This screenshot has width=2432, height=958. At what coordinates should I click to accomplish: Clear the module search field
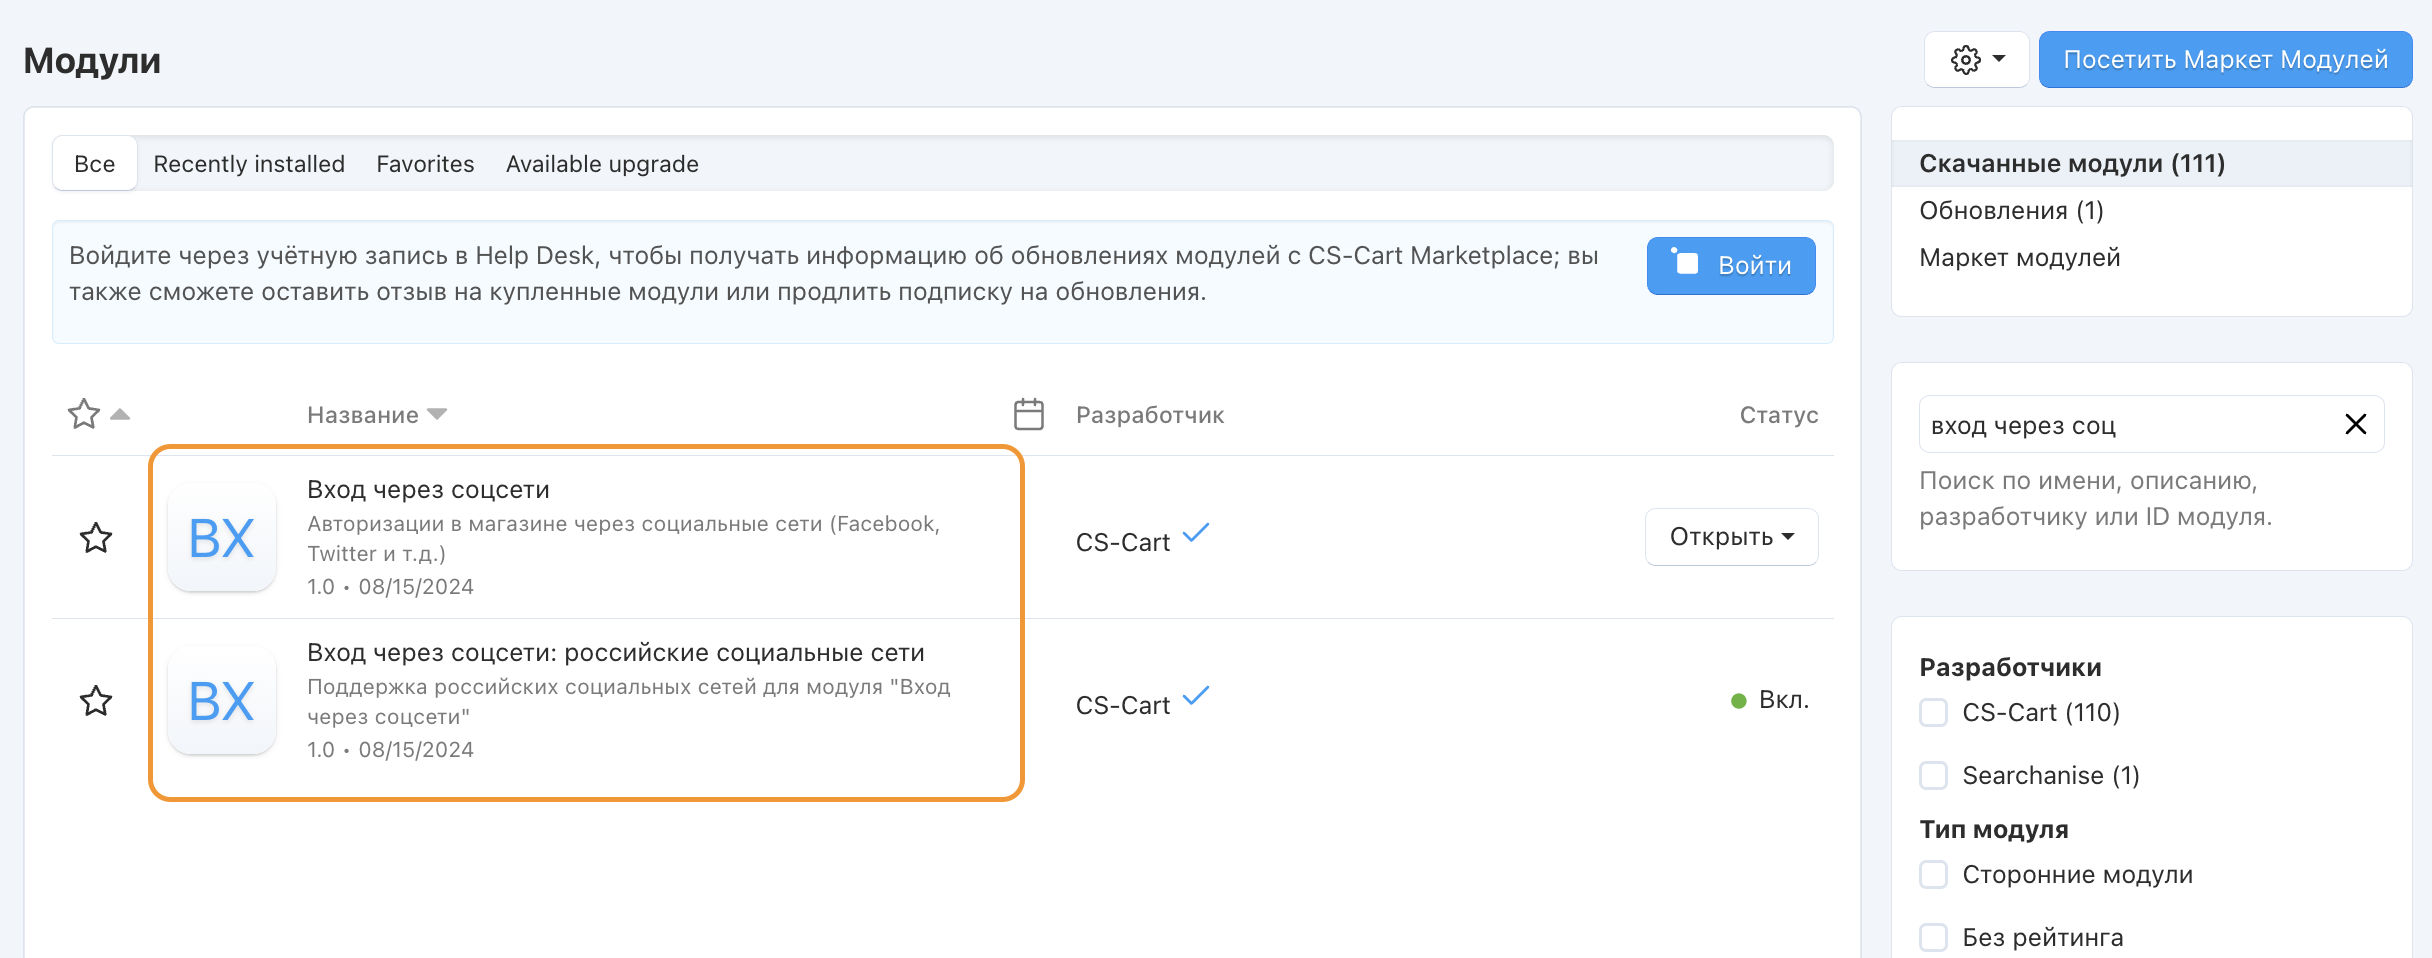pyautogui.click(x=2355, y=425)
